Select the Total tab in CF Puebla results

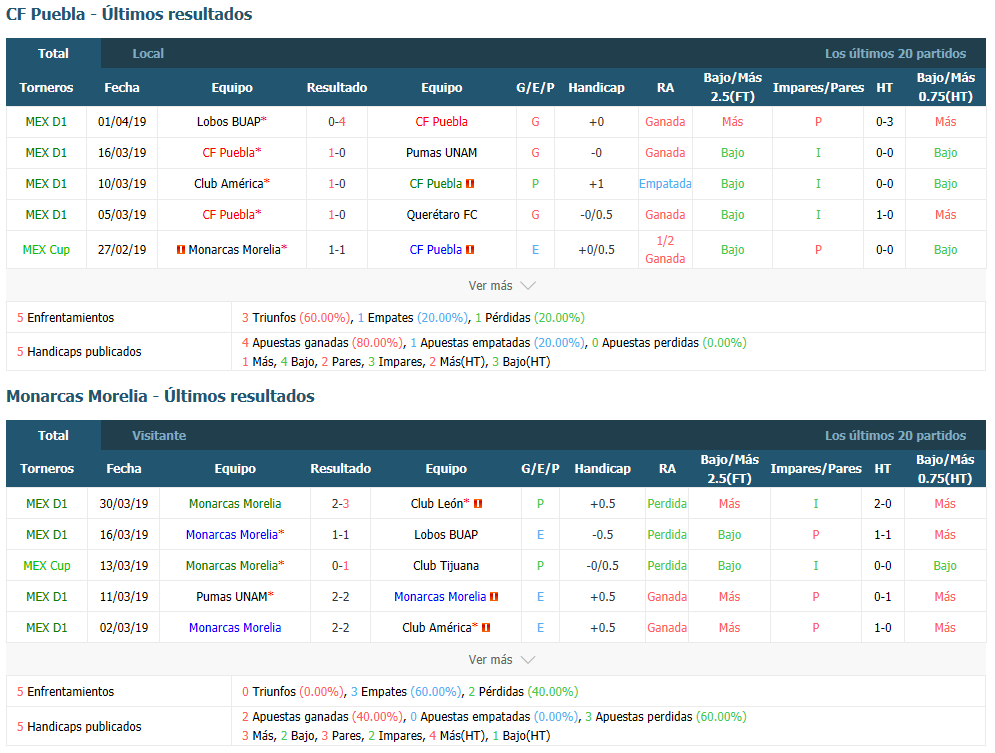[53, 53]
